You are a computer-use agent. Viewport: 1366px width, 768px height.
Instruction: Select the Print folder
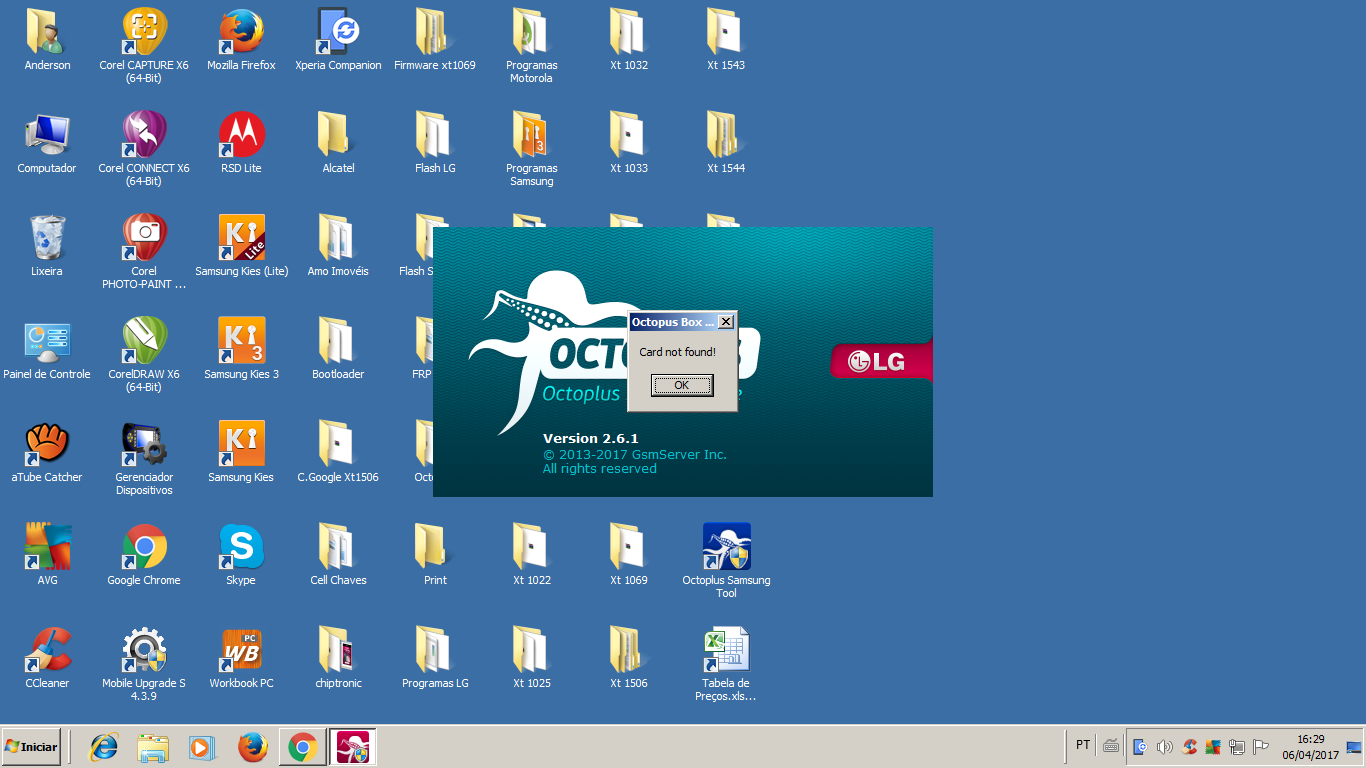click(435, 555)
